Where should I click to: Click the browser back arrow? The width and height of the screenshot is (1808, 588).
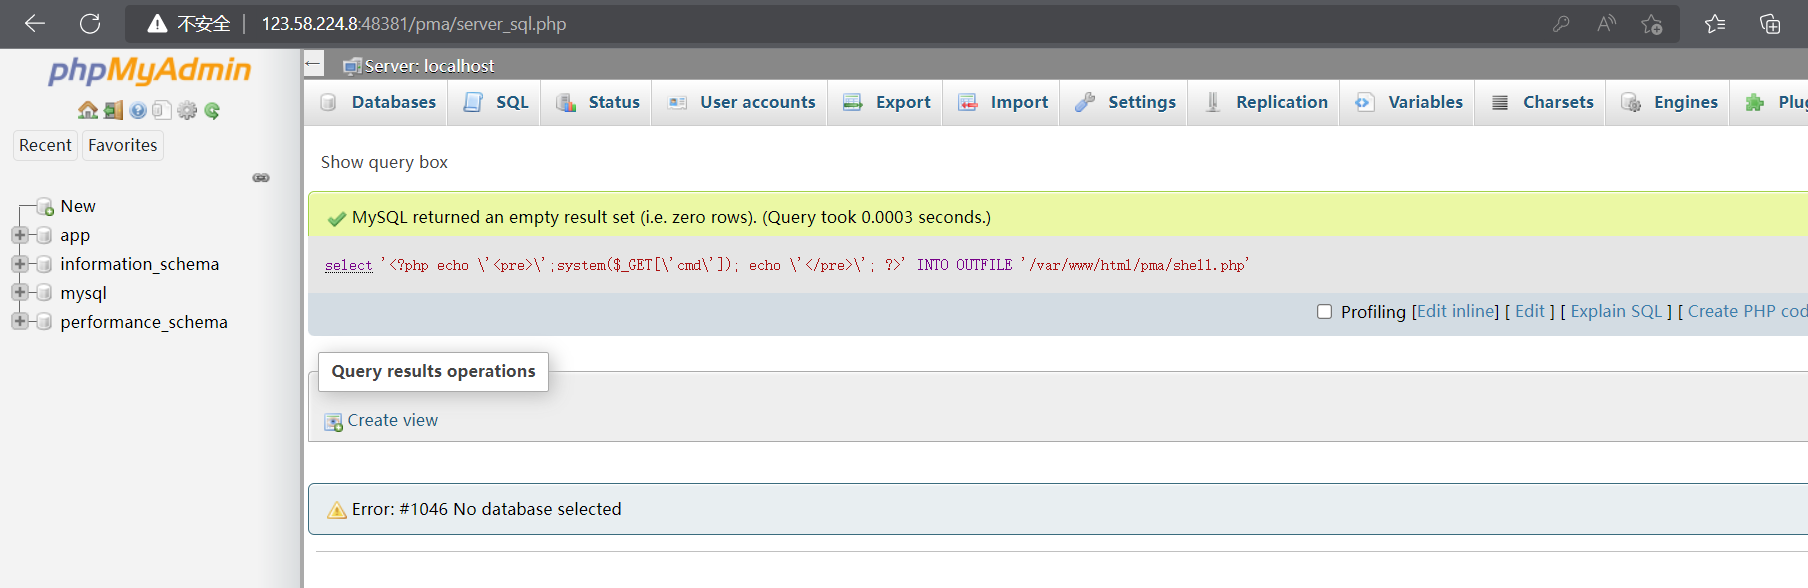35,23
